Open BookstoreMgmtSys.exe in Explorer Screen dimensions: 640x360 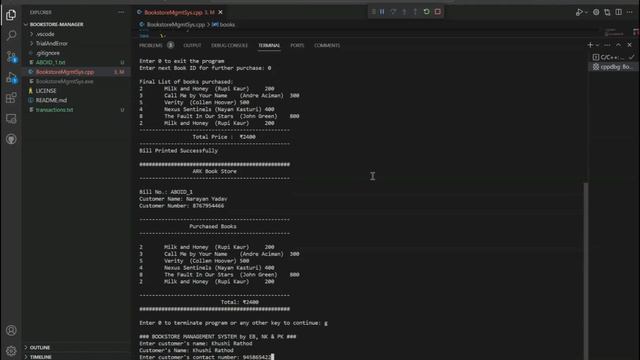[64, 81]
